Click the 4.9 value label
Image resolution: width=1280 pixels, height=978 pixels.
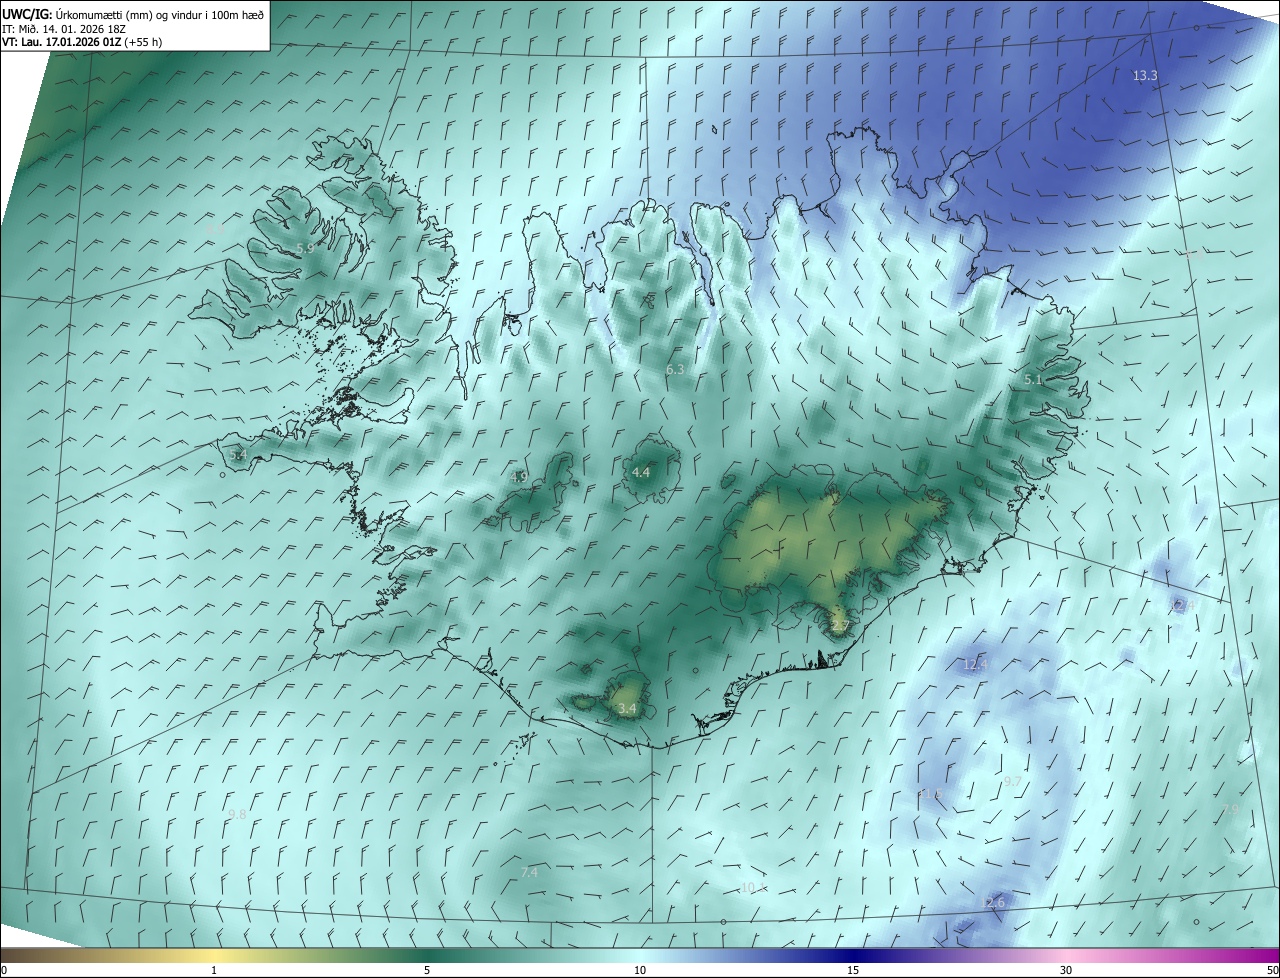519,478
